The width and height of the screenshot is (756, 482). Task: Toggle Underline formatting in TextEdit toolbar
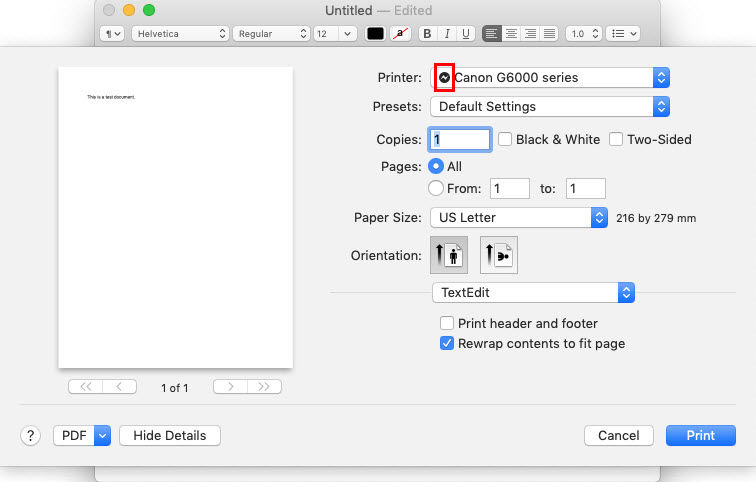466,34
